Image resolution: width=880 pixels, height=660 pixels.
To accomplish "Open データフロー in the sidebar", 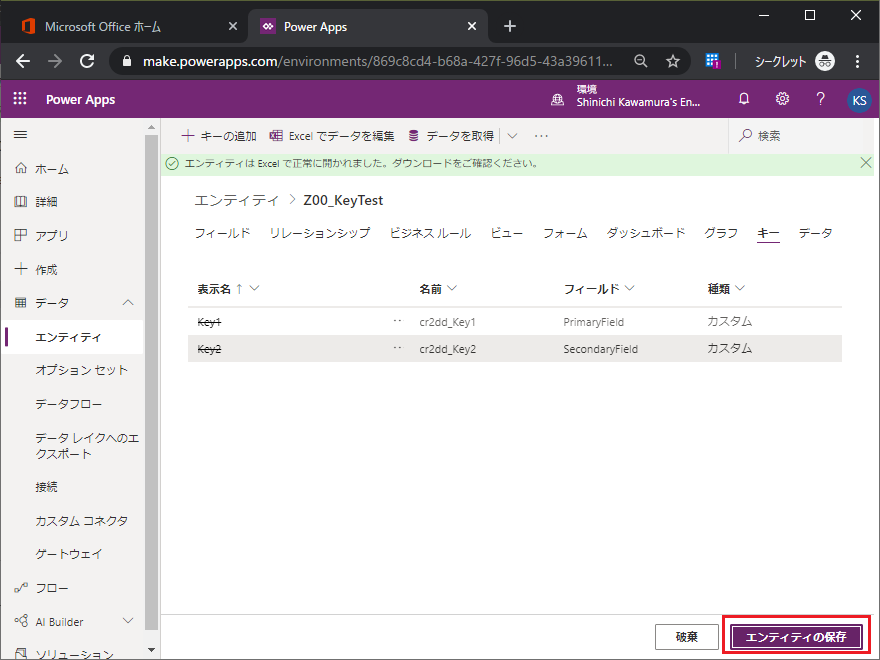I will click(68, 404).
